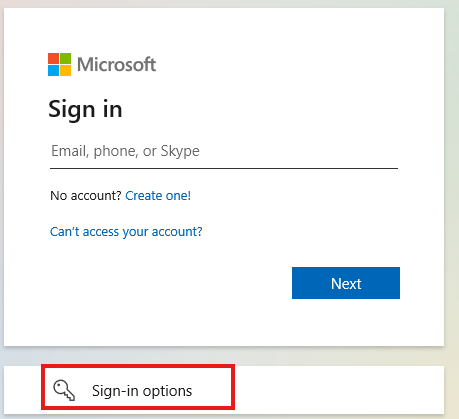Click the green square of the Microsoft logo

point(65,58)
